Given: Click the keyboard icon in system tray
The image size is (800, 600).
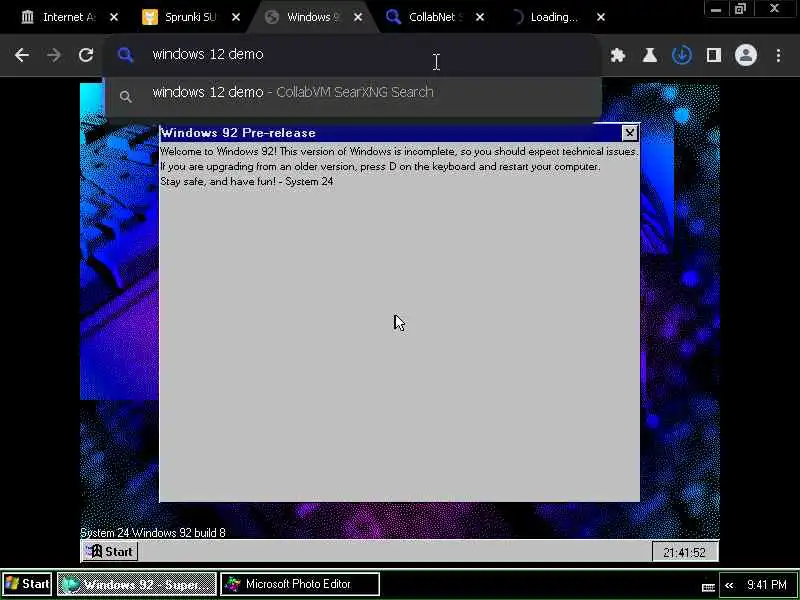Looking at the screenshot, I should pos(708,588).
